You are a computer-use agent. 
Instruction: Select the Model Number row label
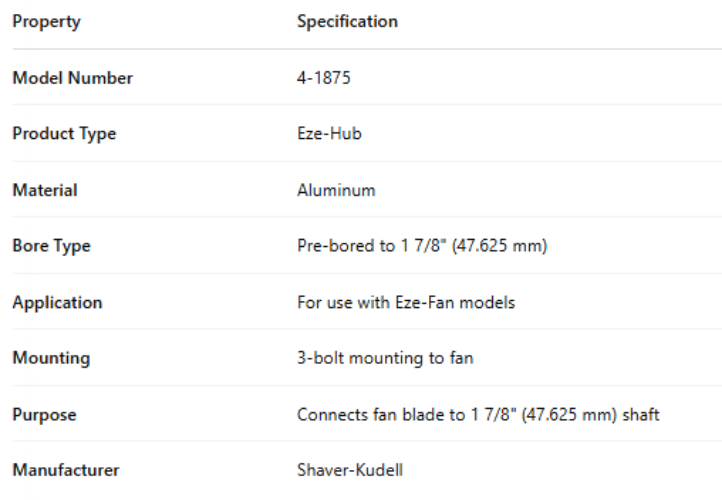(x=72, y=78)
